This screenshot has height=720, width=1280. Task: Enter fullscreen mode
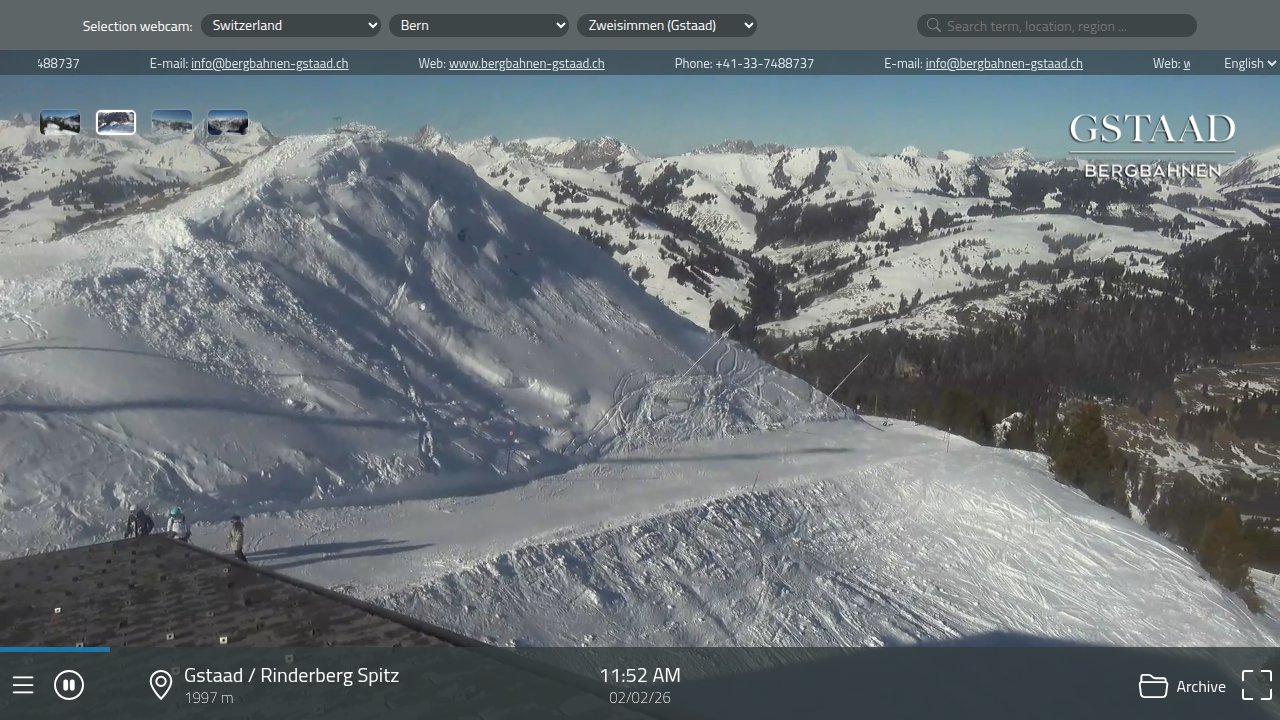pyautogui.click(x=1256, y=684)
